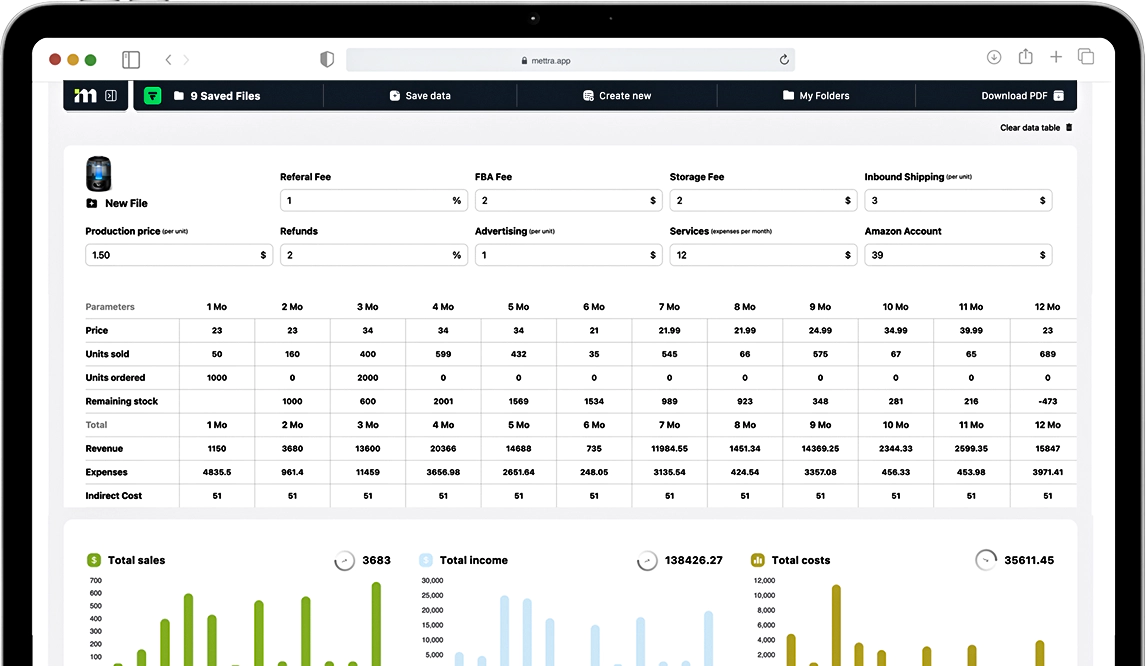Click the privacy shield icon in browser toolbar
This screenshot has width=1146, height=666.
pos(327,60)
